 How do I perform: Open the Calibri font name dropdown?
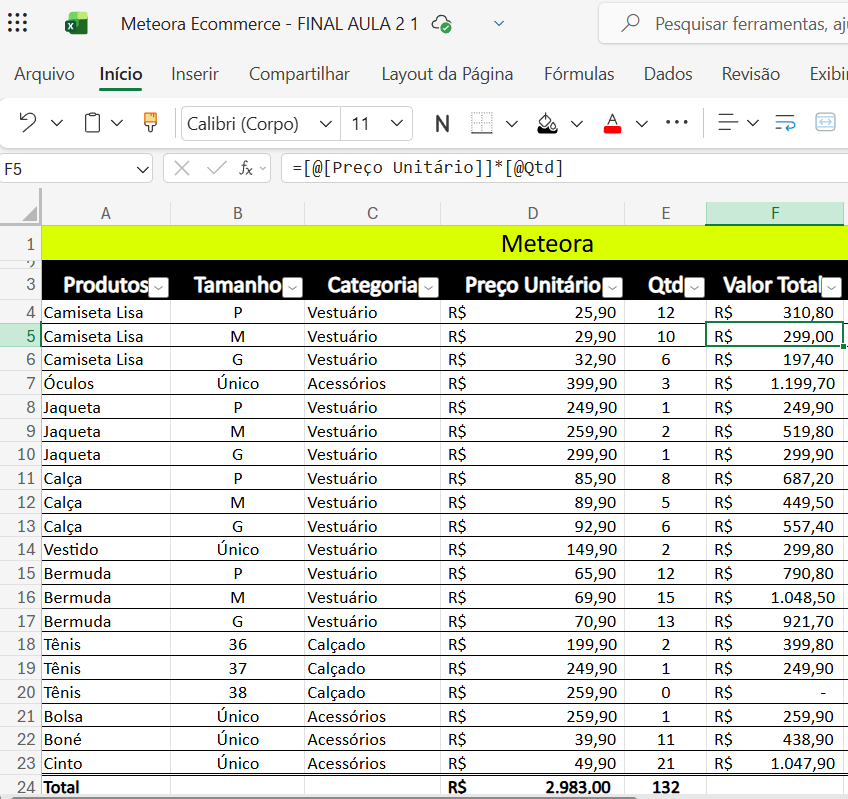click(325, 124)
